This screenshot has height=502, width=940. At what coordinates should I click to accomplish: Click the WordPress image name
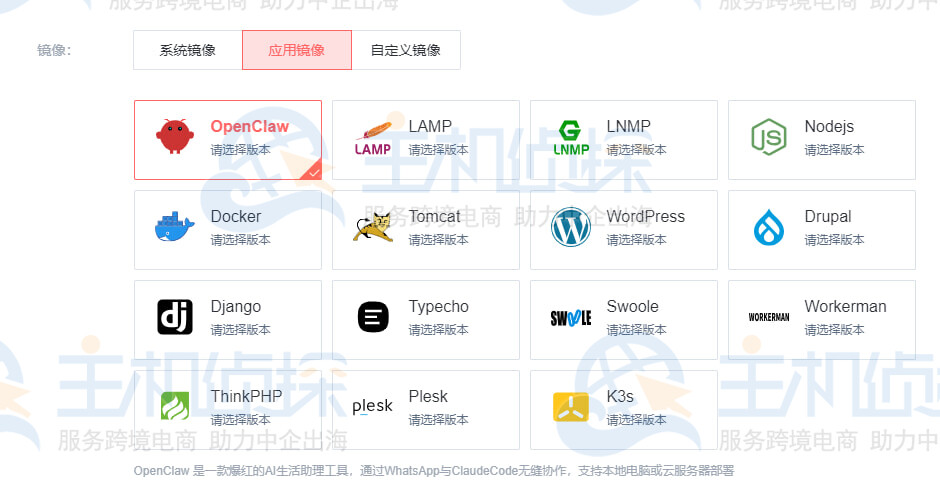645,217
